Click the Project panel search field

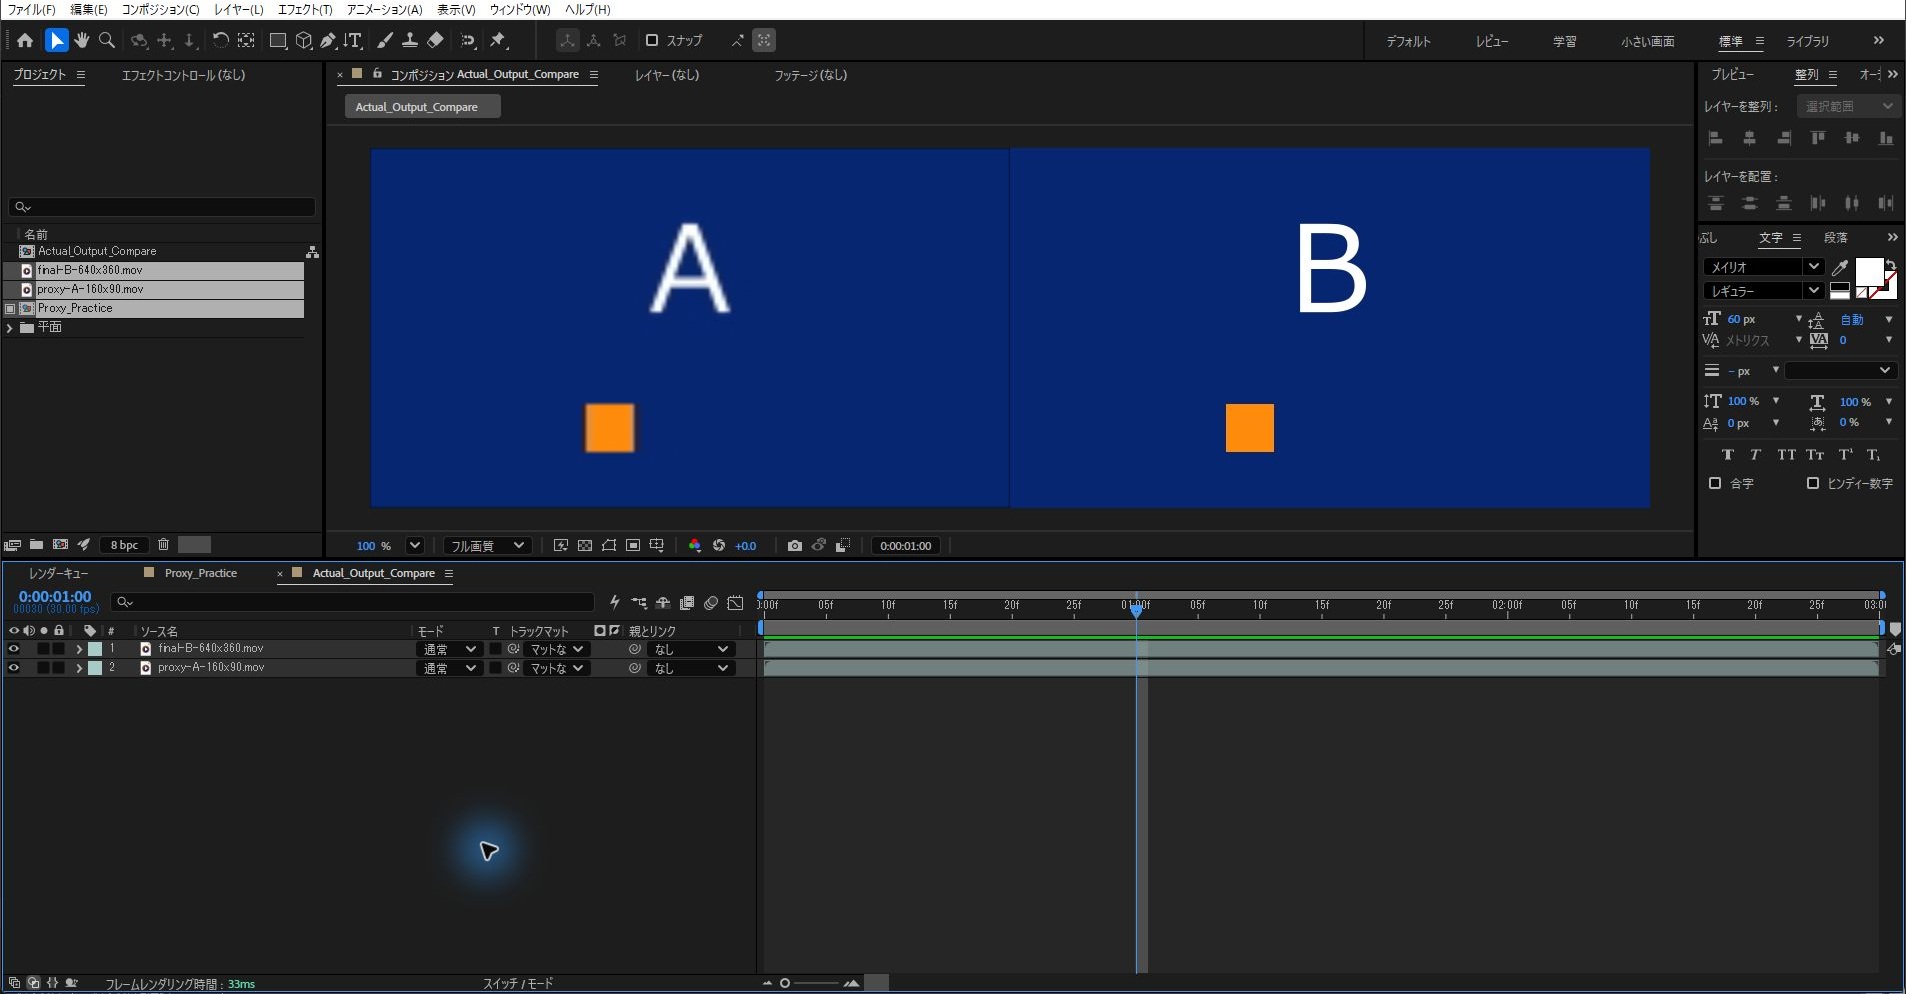coord(162,207)
